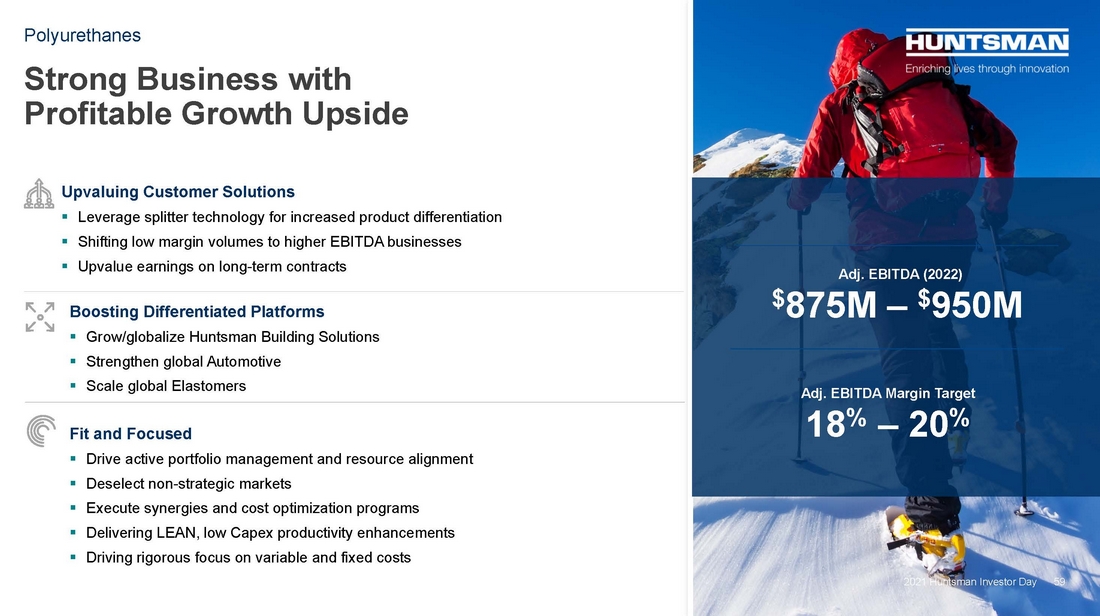Click 'Shifting low margin volumes' bullet
Screen dimensions: 1100x616
coord(269,241)
